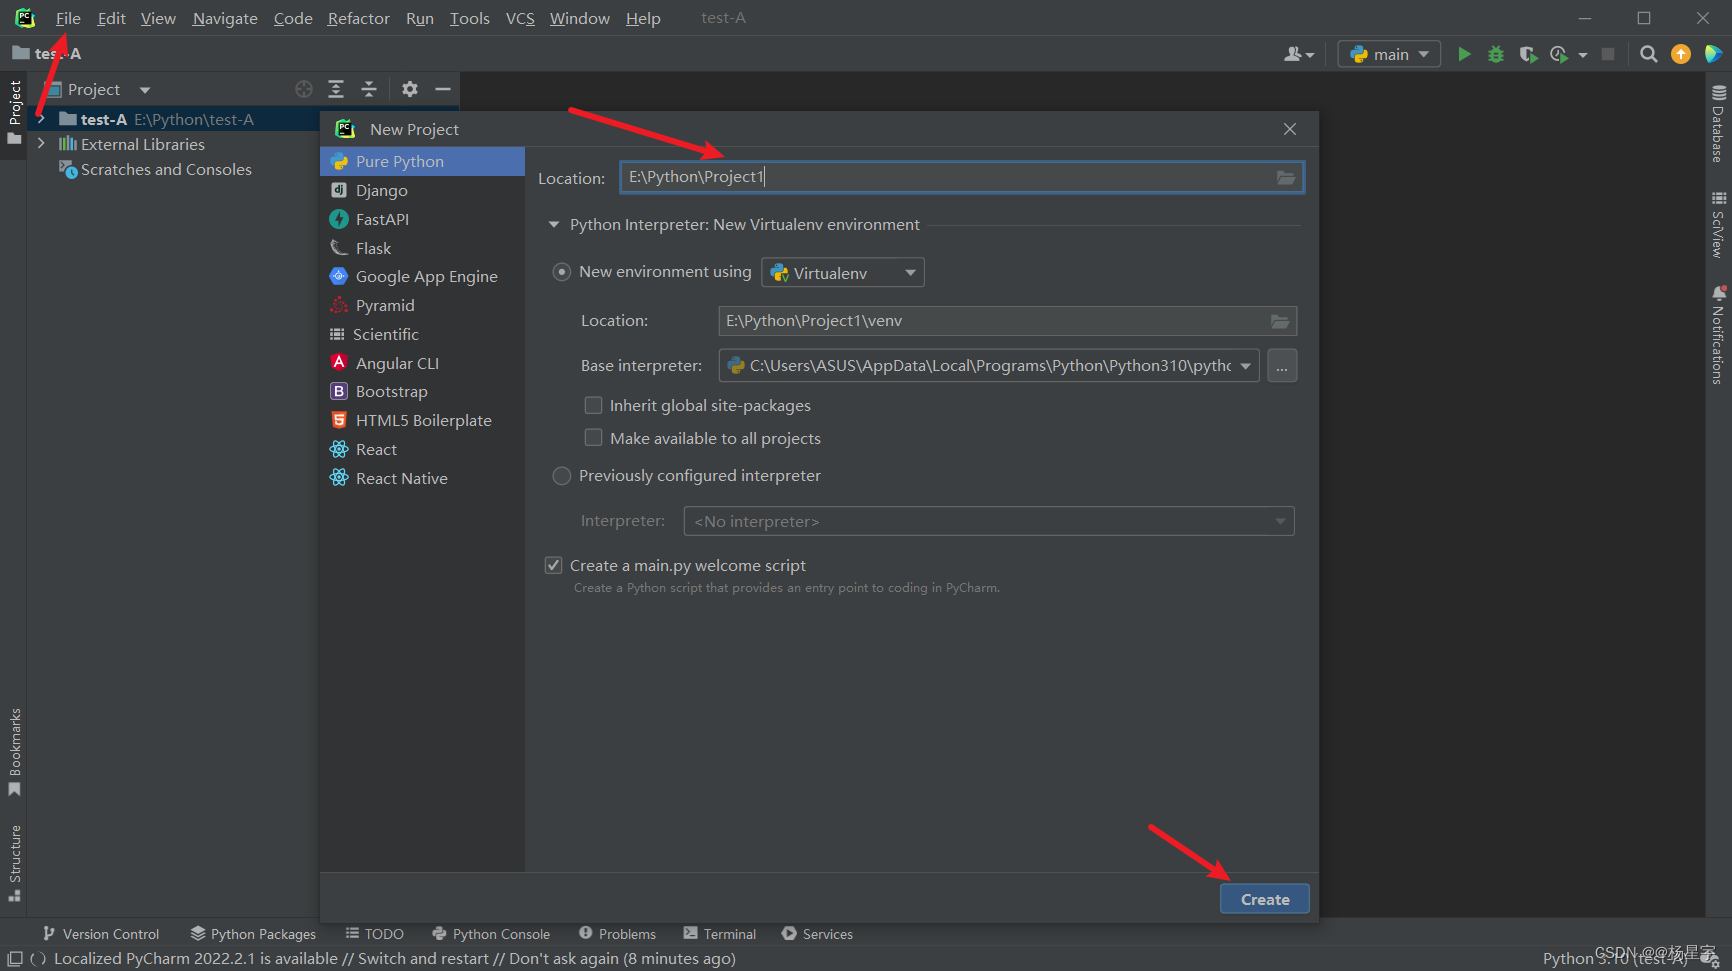Uncheck Create a main.py welcome script
This screenshot has height=971, width=1732.
pyautogui.click(x=553, y=565)
